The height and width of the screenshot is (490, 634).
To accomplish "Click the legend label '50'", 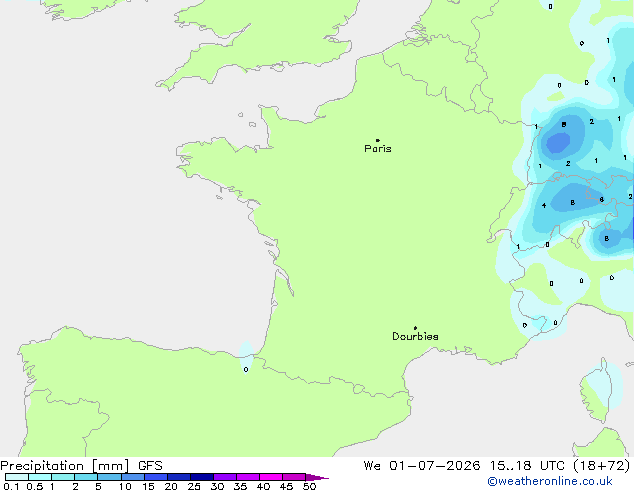I will point(309,486).
